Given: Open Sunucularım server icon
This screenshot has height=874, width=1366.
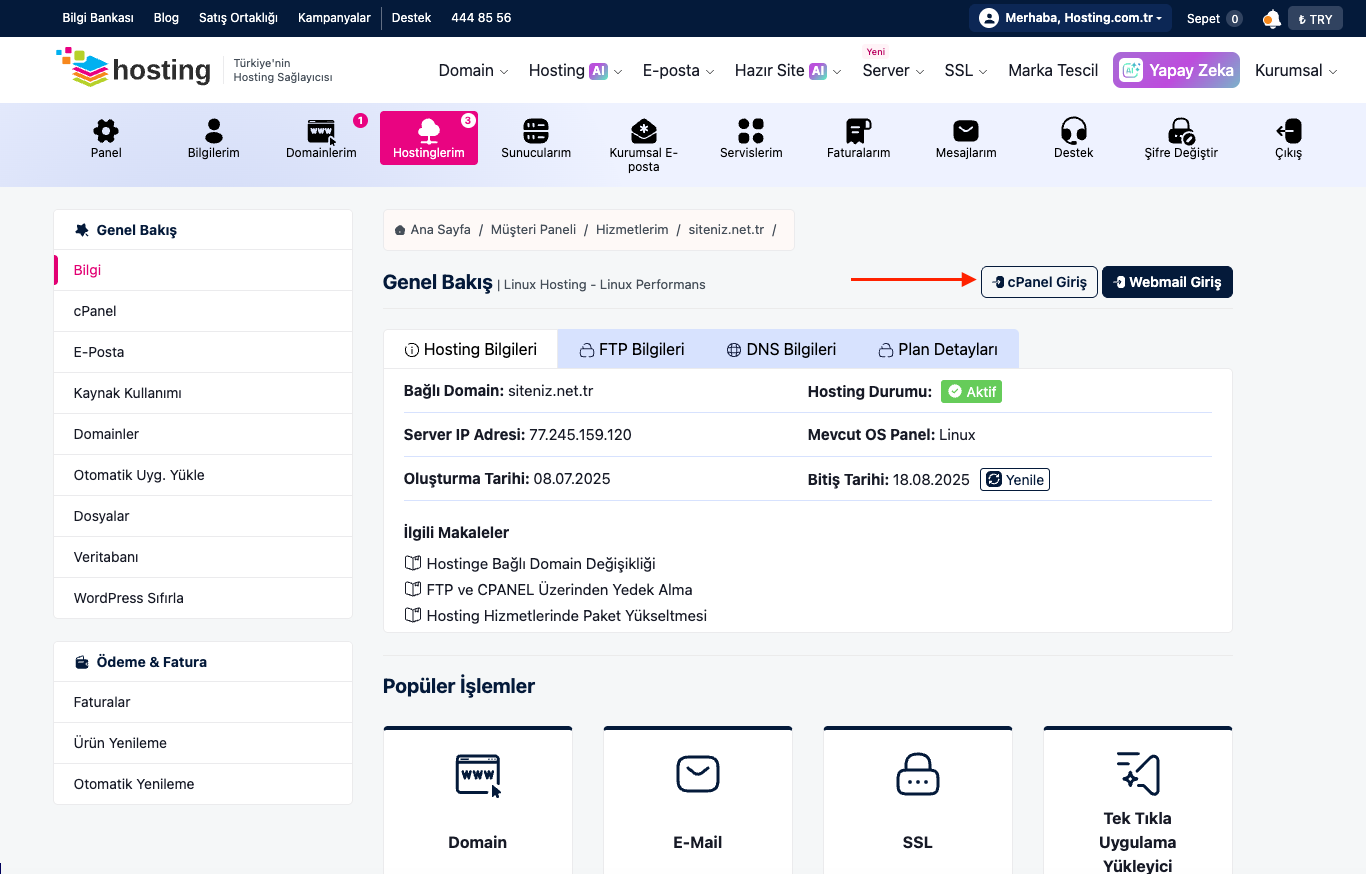Looking at the screenshot, I should click(x=536, y=131).
